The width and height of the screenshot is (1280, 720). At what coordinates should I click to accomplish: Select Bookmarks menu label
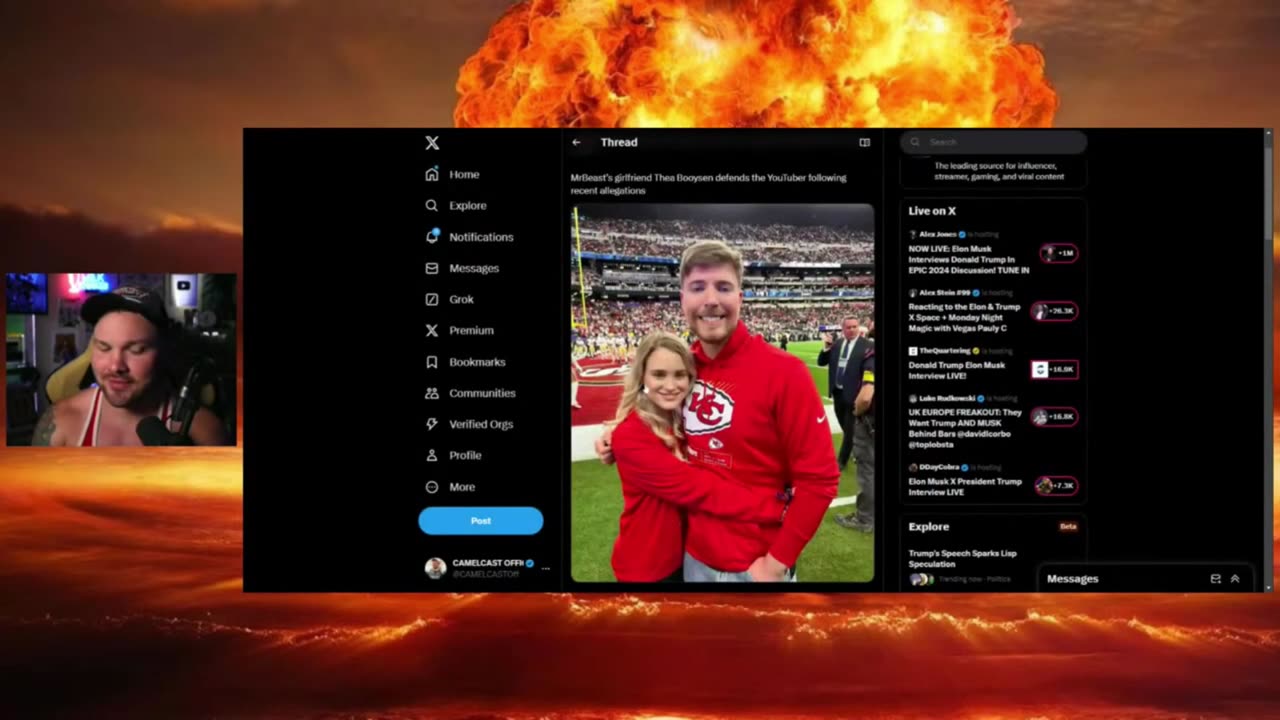coord(477,362)
